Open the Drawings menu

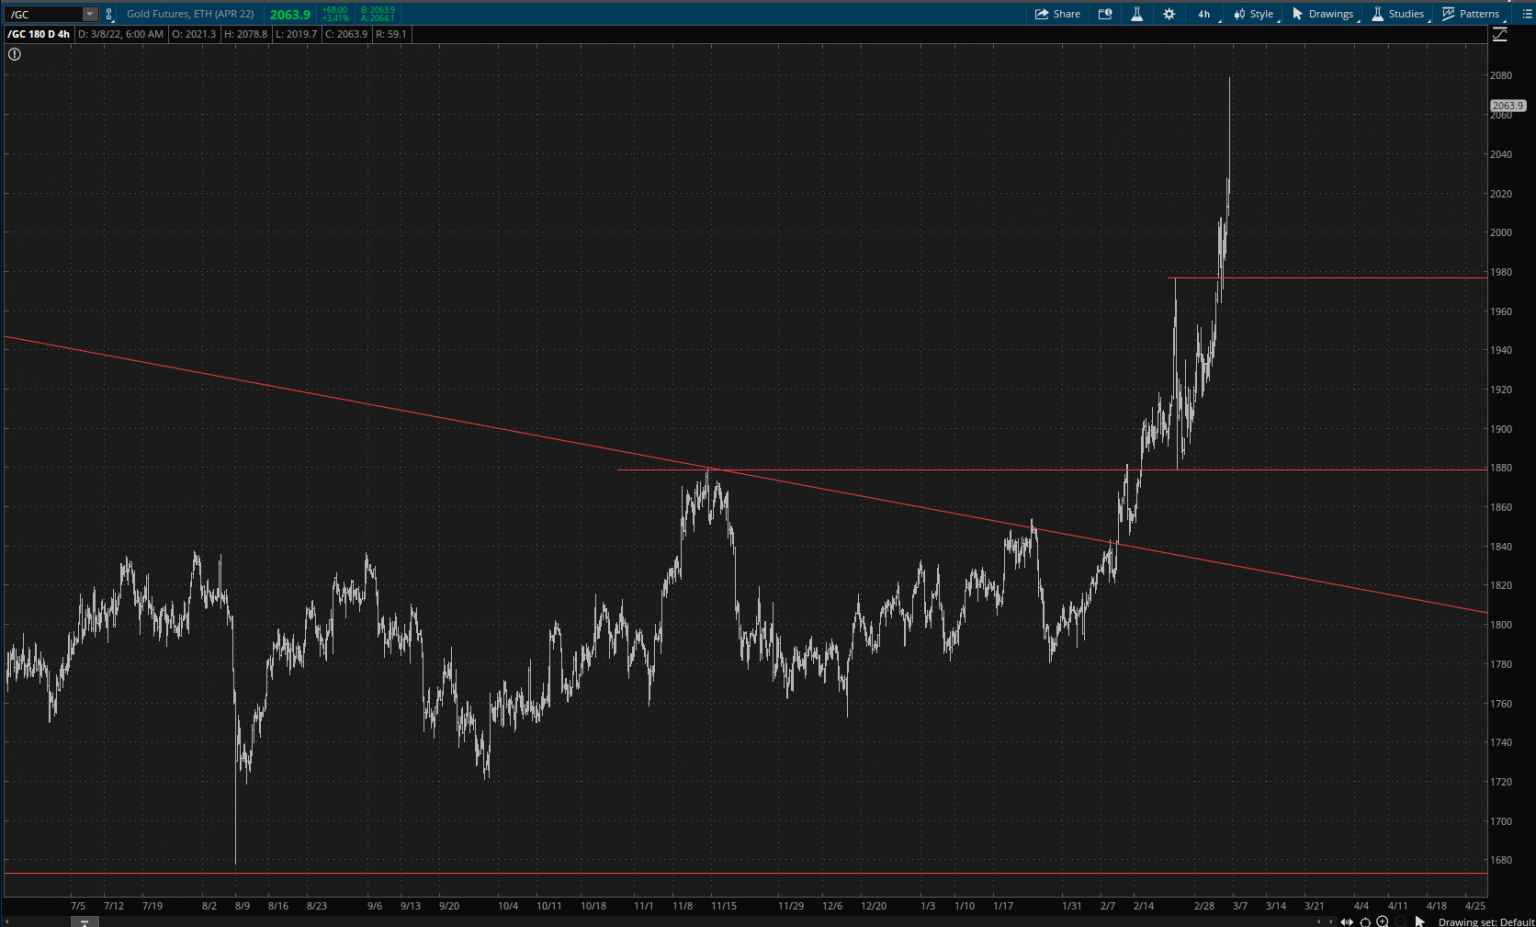pyautogui.click(x=1323, y=14)
